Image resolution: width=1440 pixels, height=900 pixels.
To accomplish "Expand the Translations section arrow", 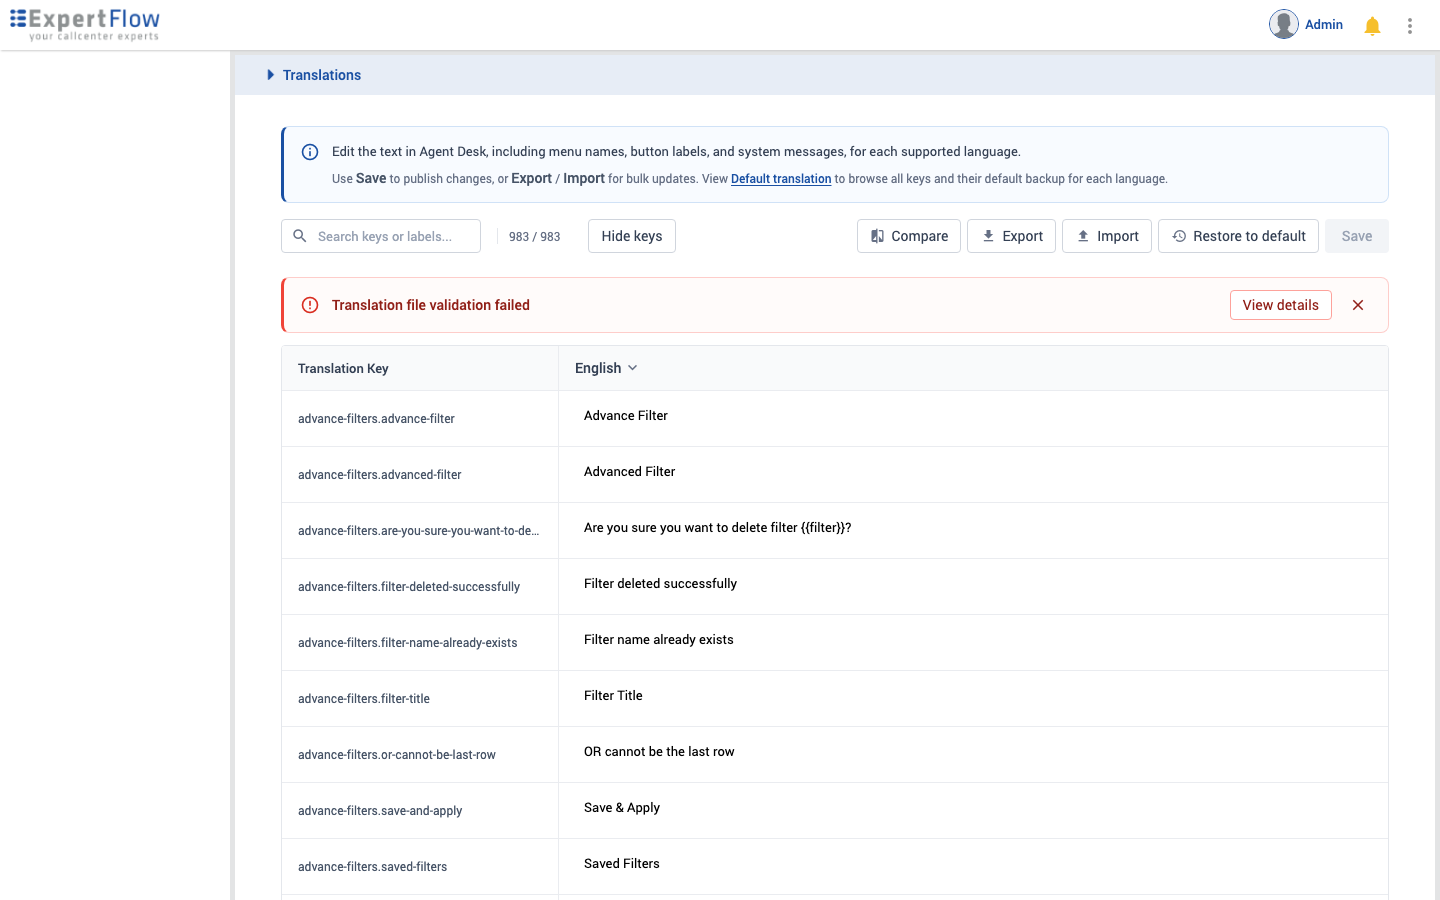I will tap(270, 75).
